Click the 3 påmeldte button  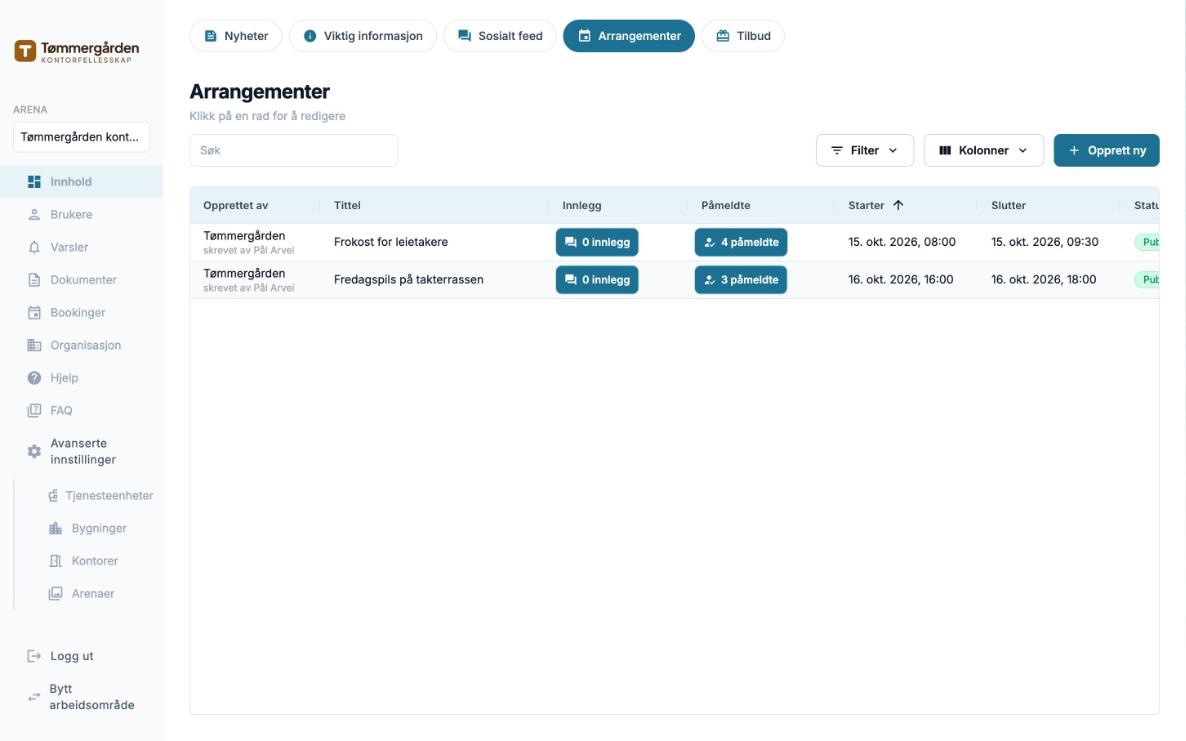pos(740,280)
